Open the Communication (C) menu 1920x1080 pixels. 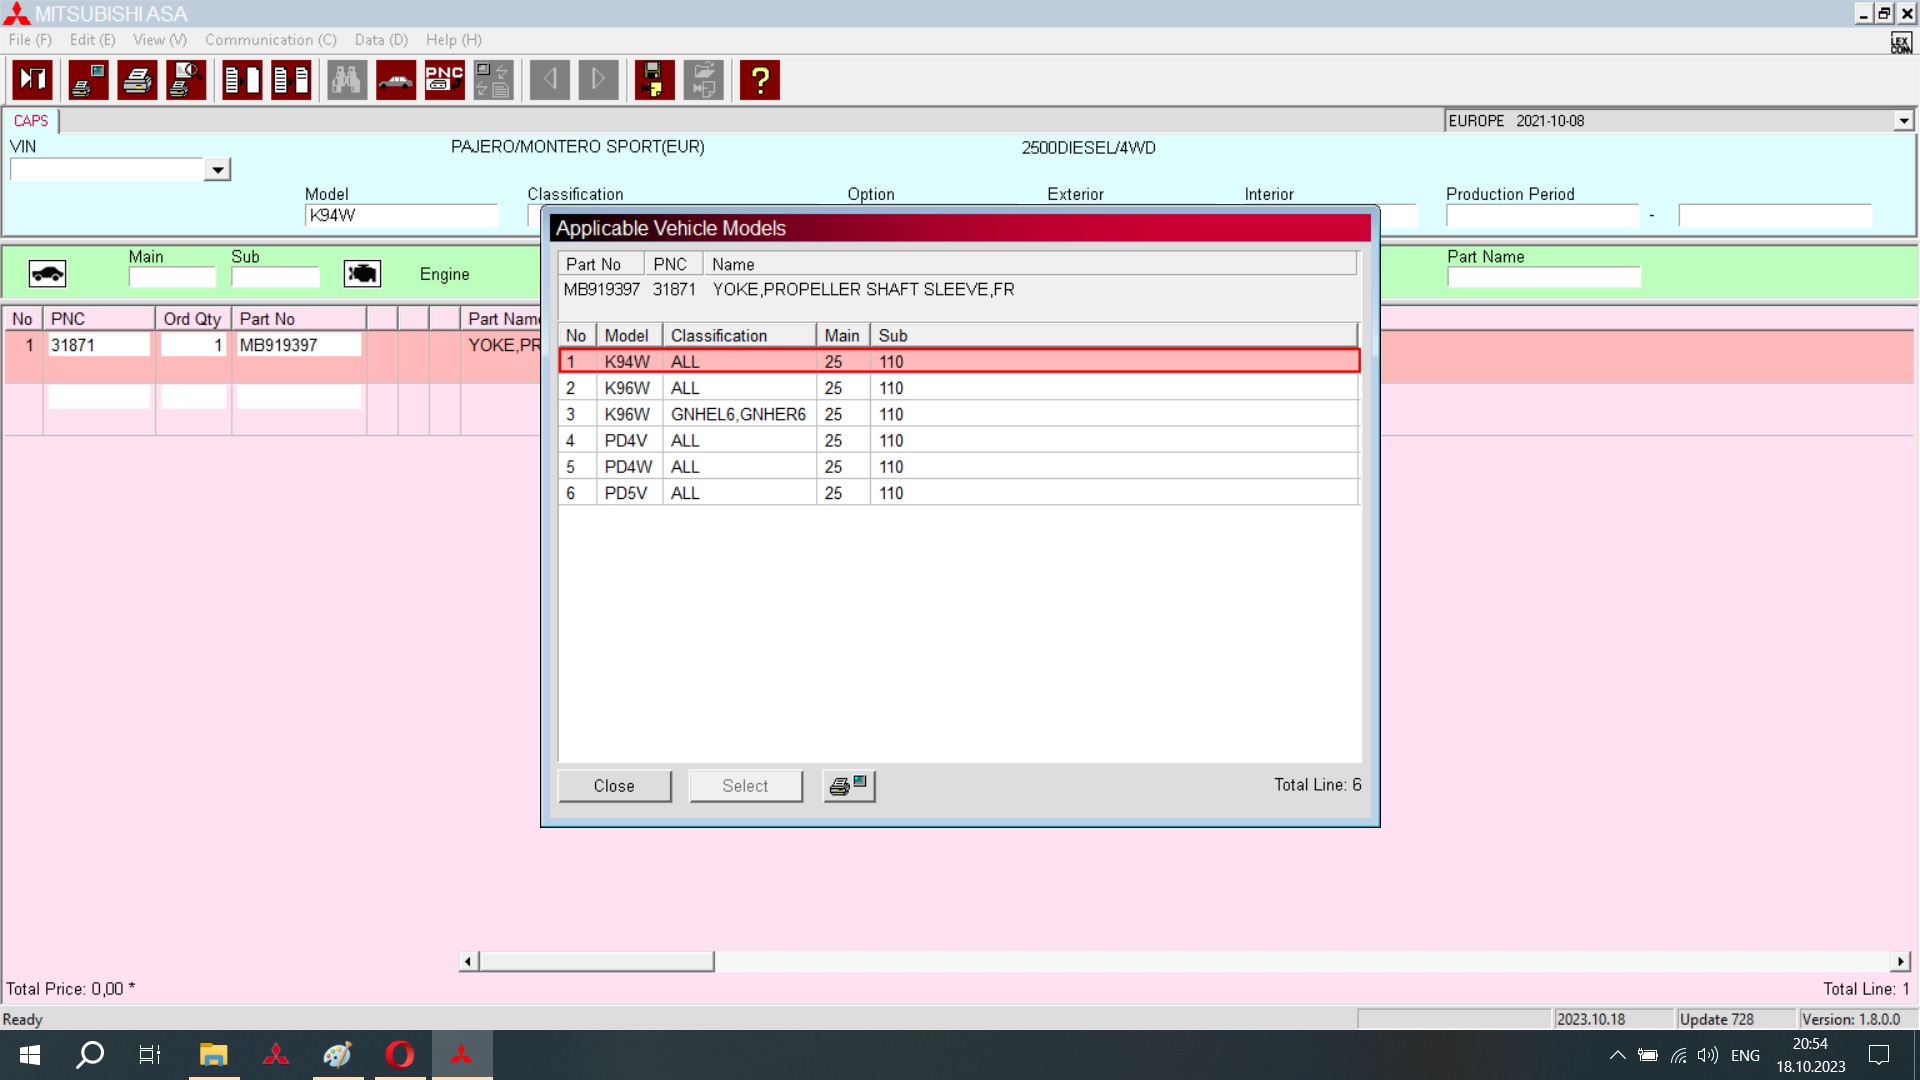pos(271,40)
